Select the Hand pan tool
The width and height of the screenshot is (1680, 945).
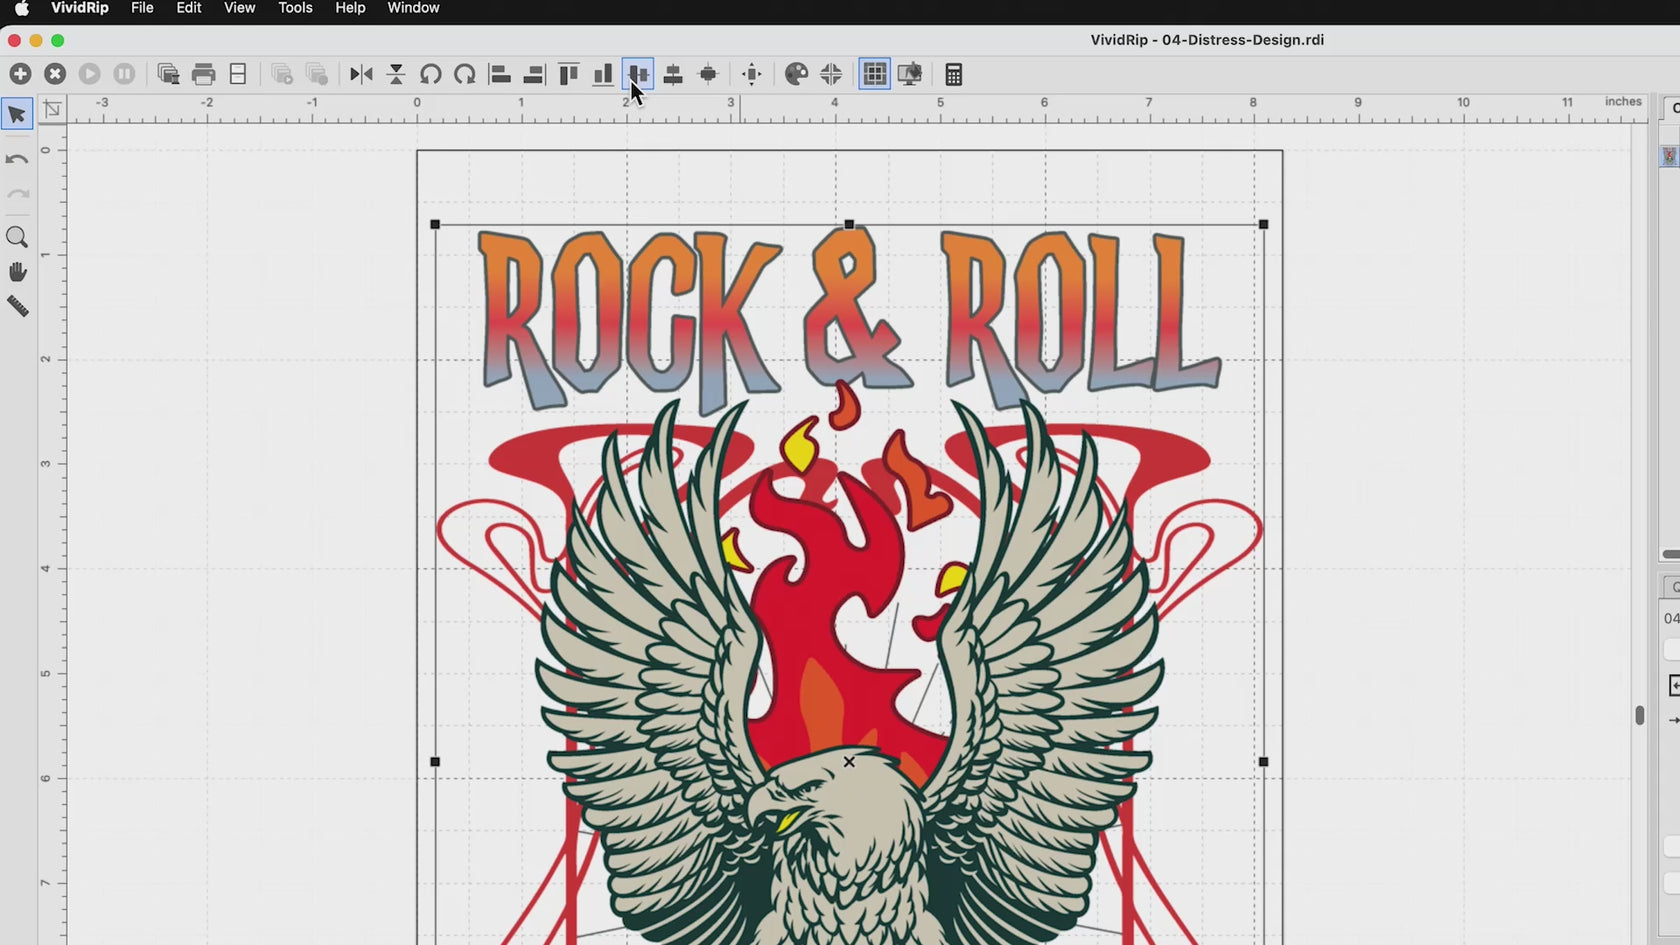[17, 272]
